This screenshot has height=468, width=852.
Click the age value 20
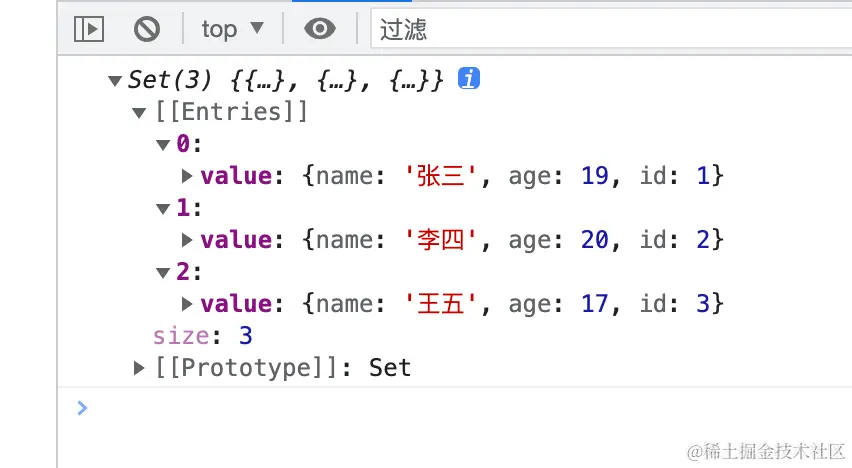point(594,240)
